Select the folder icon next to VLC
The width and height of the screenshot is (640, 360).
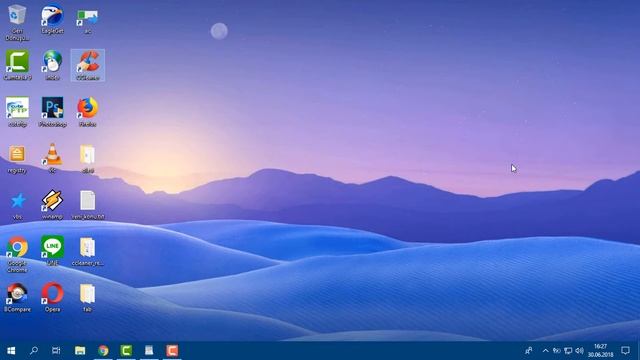87,158
